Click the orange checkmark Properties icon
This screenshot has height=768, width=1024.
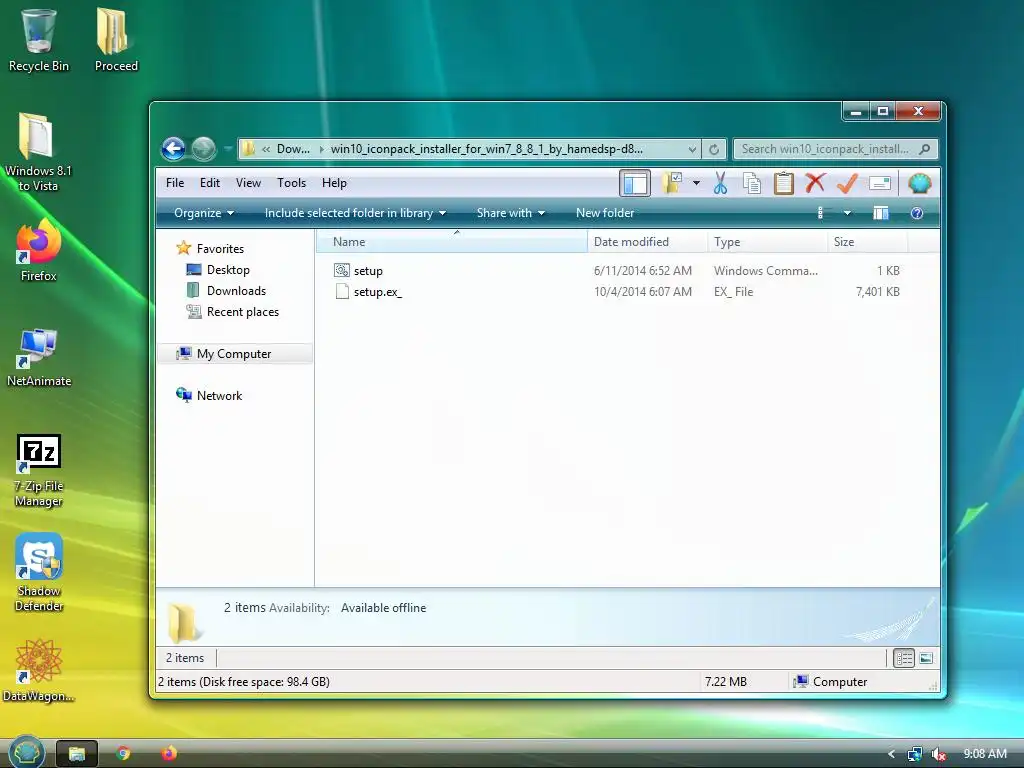coord(847,184)
